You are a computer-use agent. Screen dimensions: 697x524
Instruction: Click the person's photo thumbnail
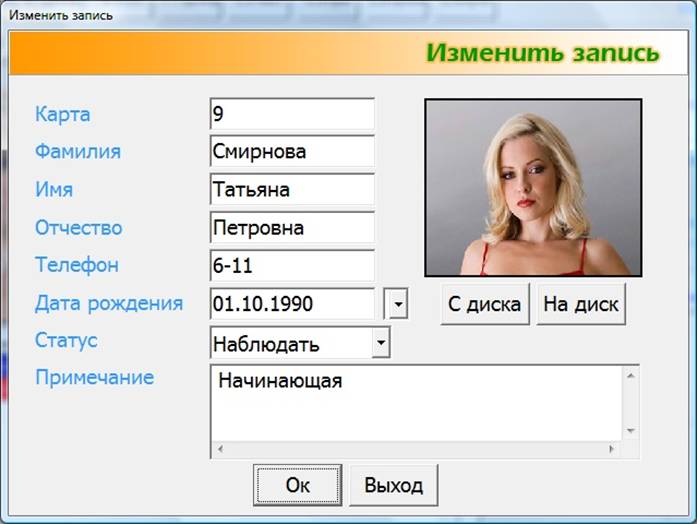pos(533,187)
